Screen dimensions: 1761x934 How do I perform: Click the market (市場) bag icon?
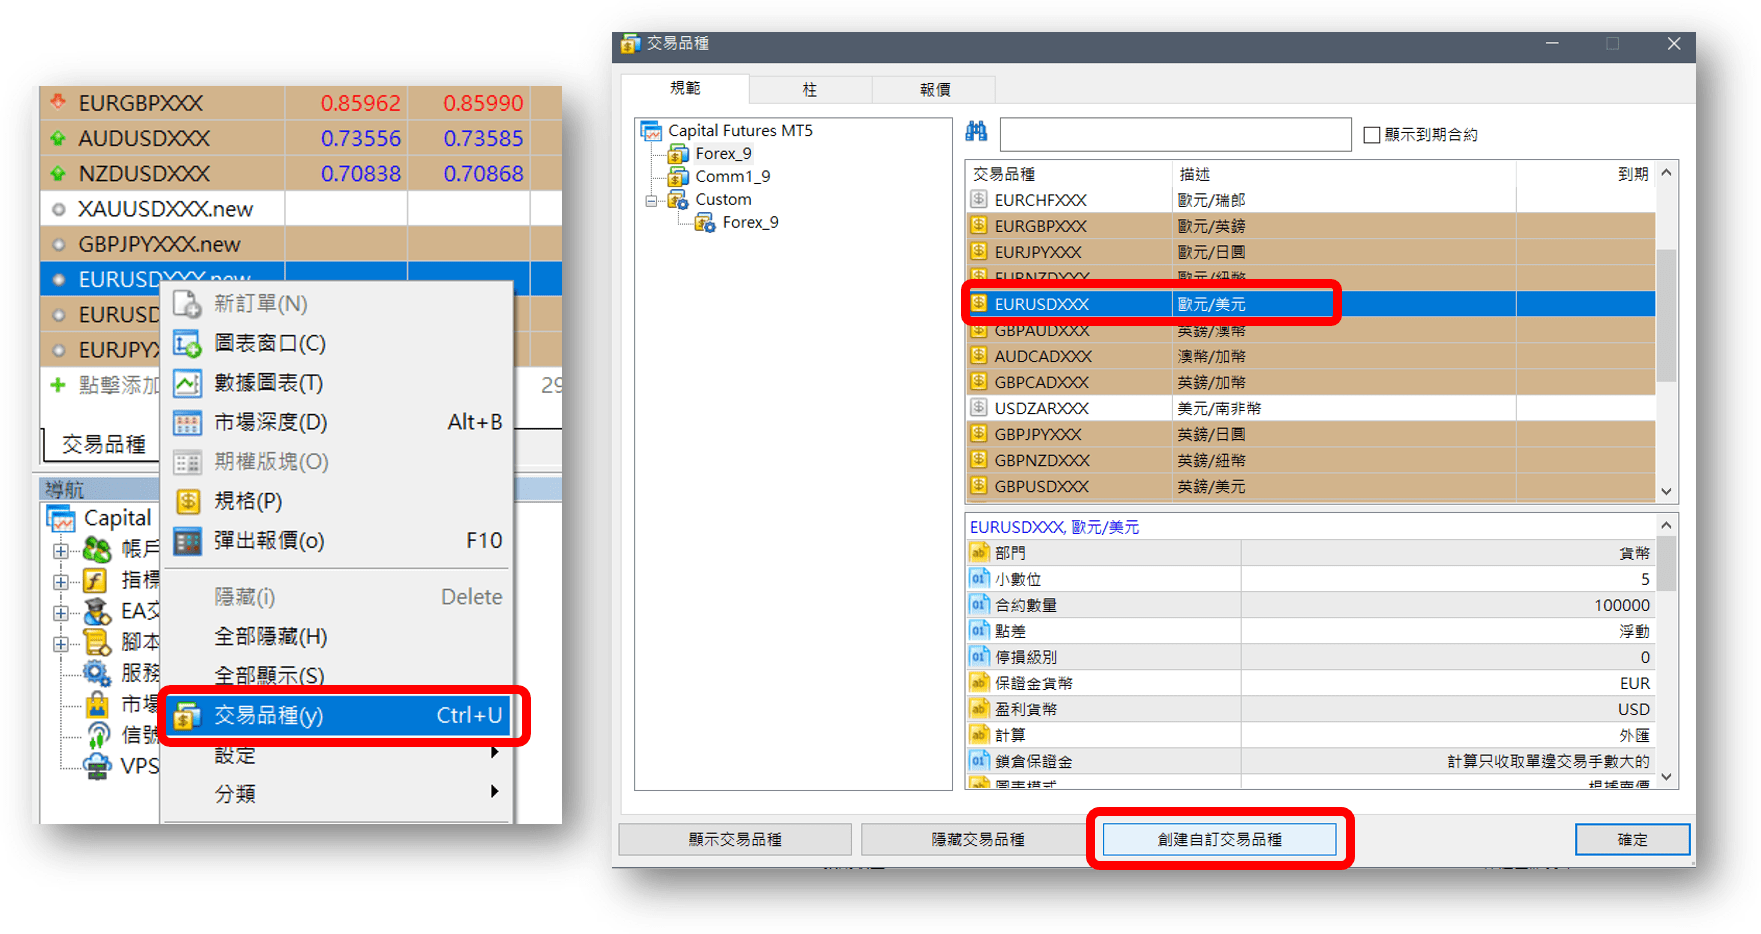[97, 704]
